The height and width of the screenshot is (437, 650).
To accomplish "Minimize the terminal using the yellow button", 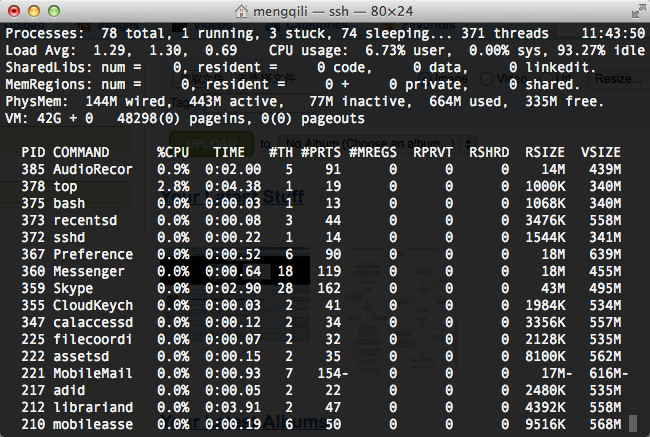I will tap(34, 11).
